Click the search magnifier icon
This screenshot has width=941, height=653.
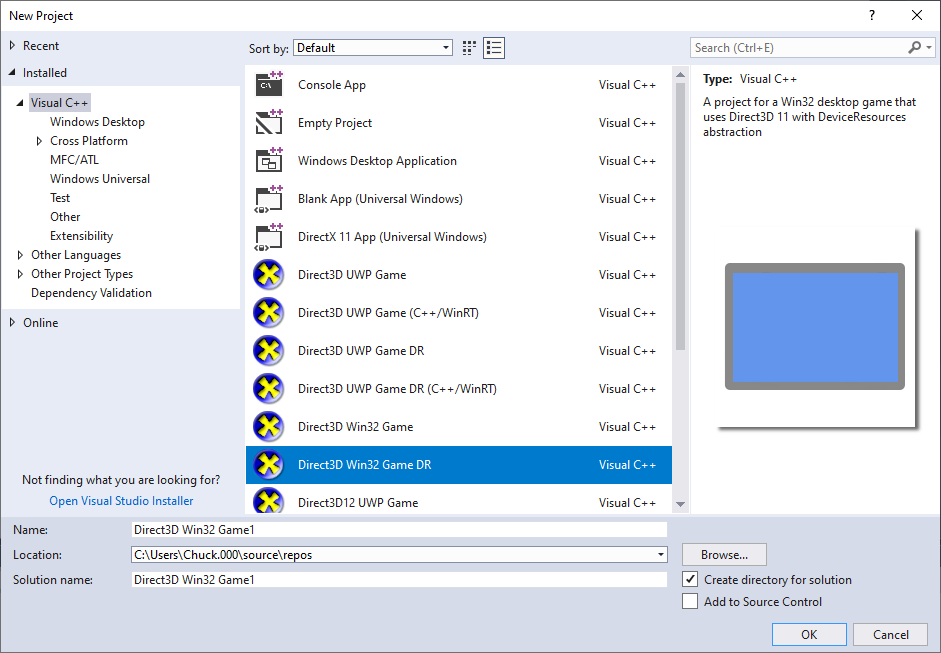coord(913,47)
